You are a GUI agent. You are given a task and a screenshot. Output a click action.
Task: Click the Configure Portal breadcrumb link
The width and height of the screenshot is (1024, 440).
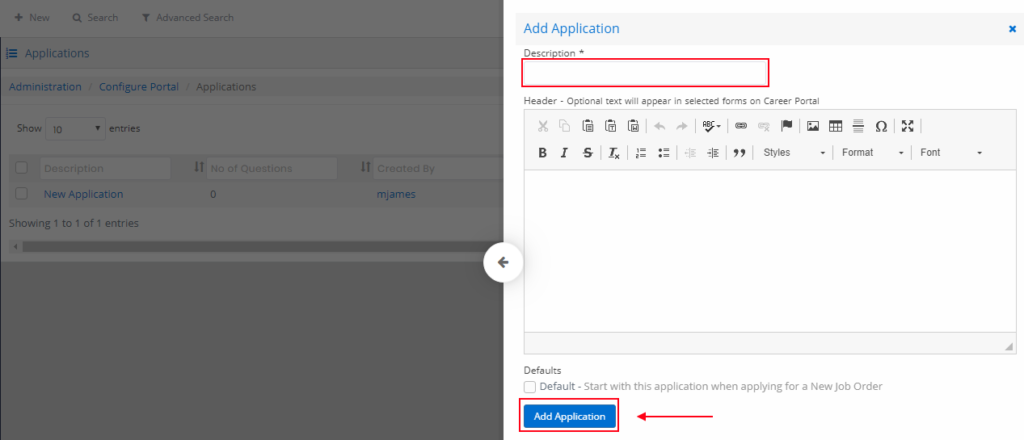(x=139, y=86)
